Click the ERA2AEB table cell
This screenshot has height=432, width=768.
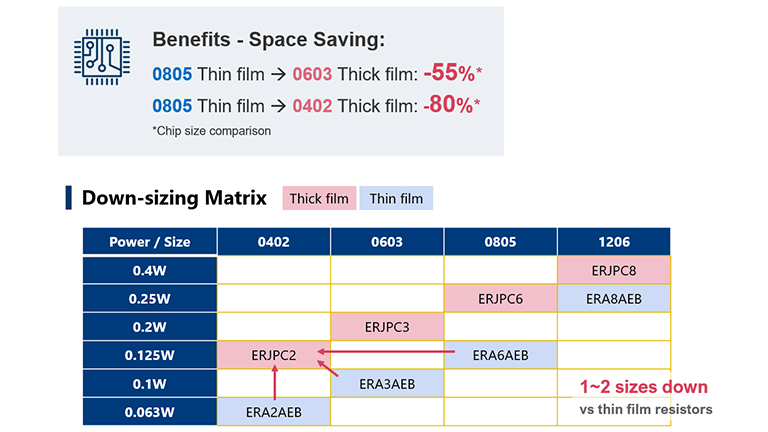(x=274, y=409)
